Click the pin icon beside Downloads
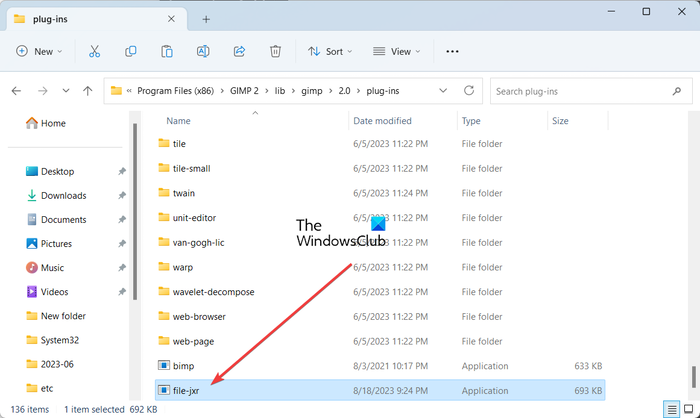This screenshot has width=700, height=418. pos(121,196)
